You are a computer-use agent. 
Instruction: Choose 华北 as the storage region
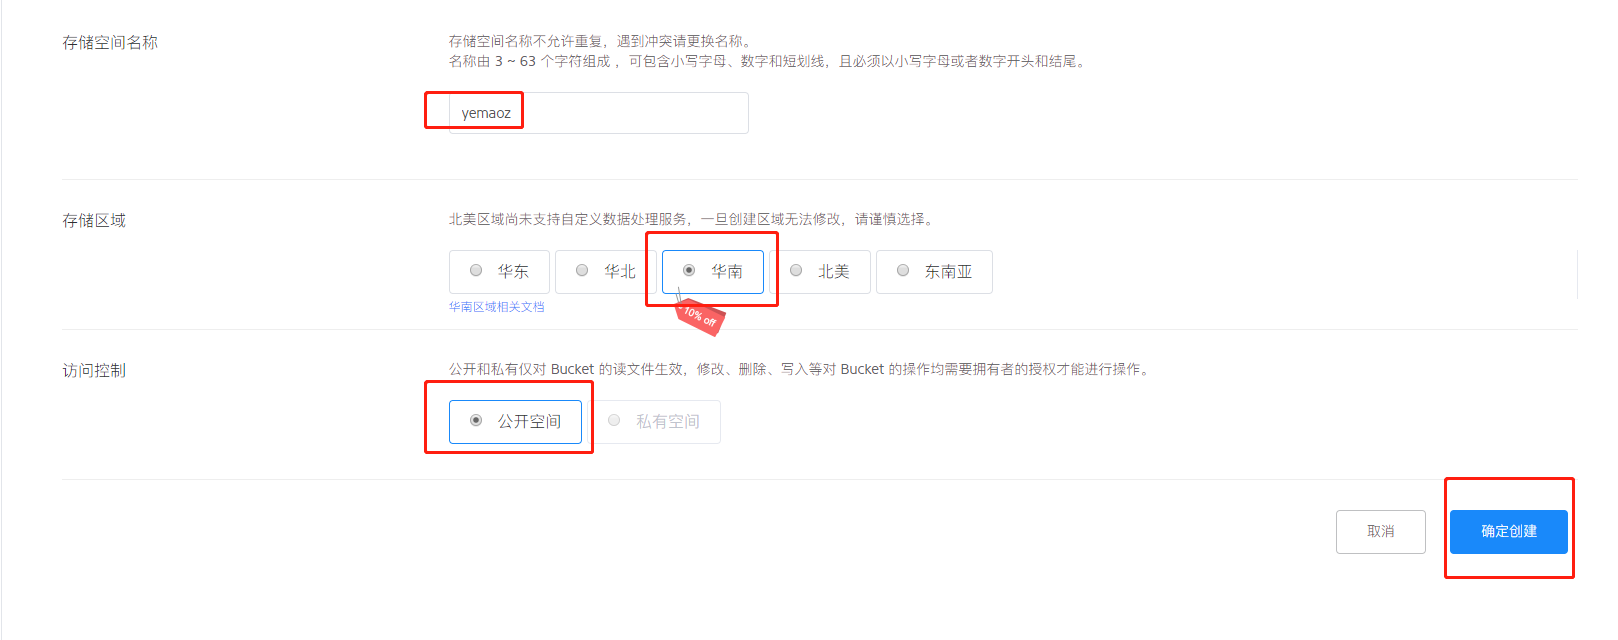point(606,271)
